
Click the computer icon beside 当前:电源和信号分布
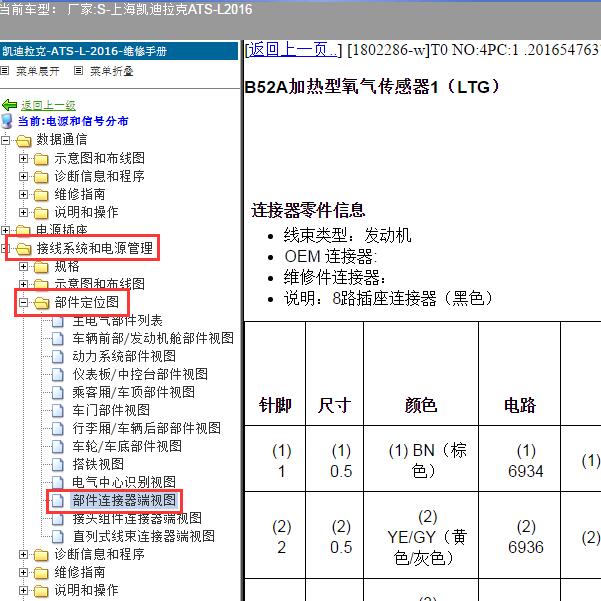click(7, 121)
